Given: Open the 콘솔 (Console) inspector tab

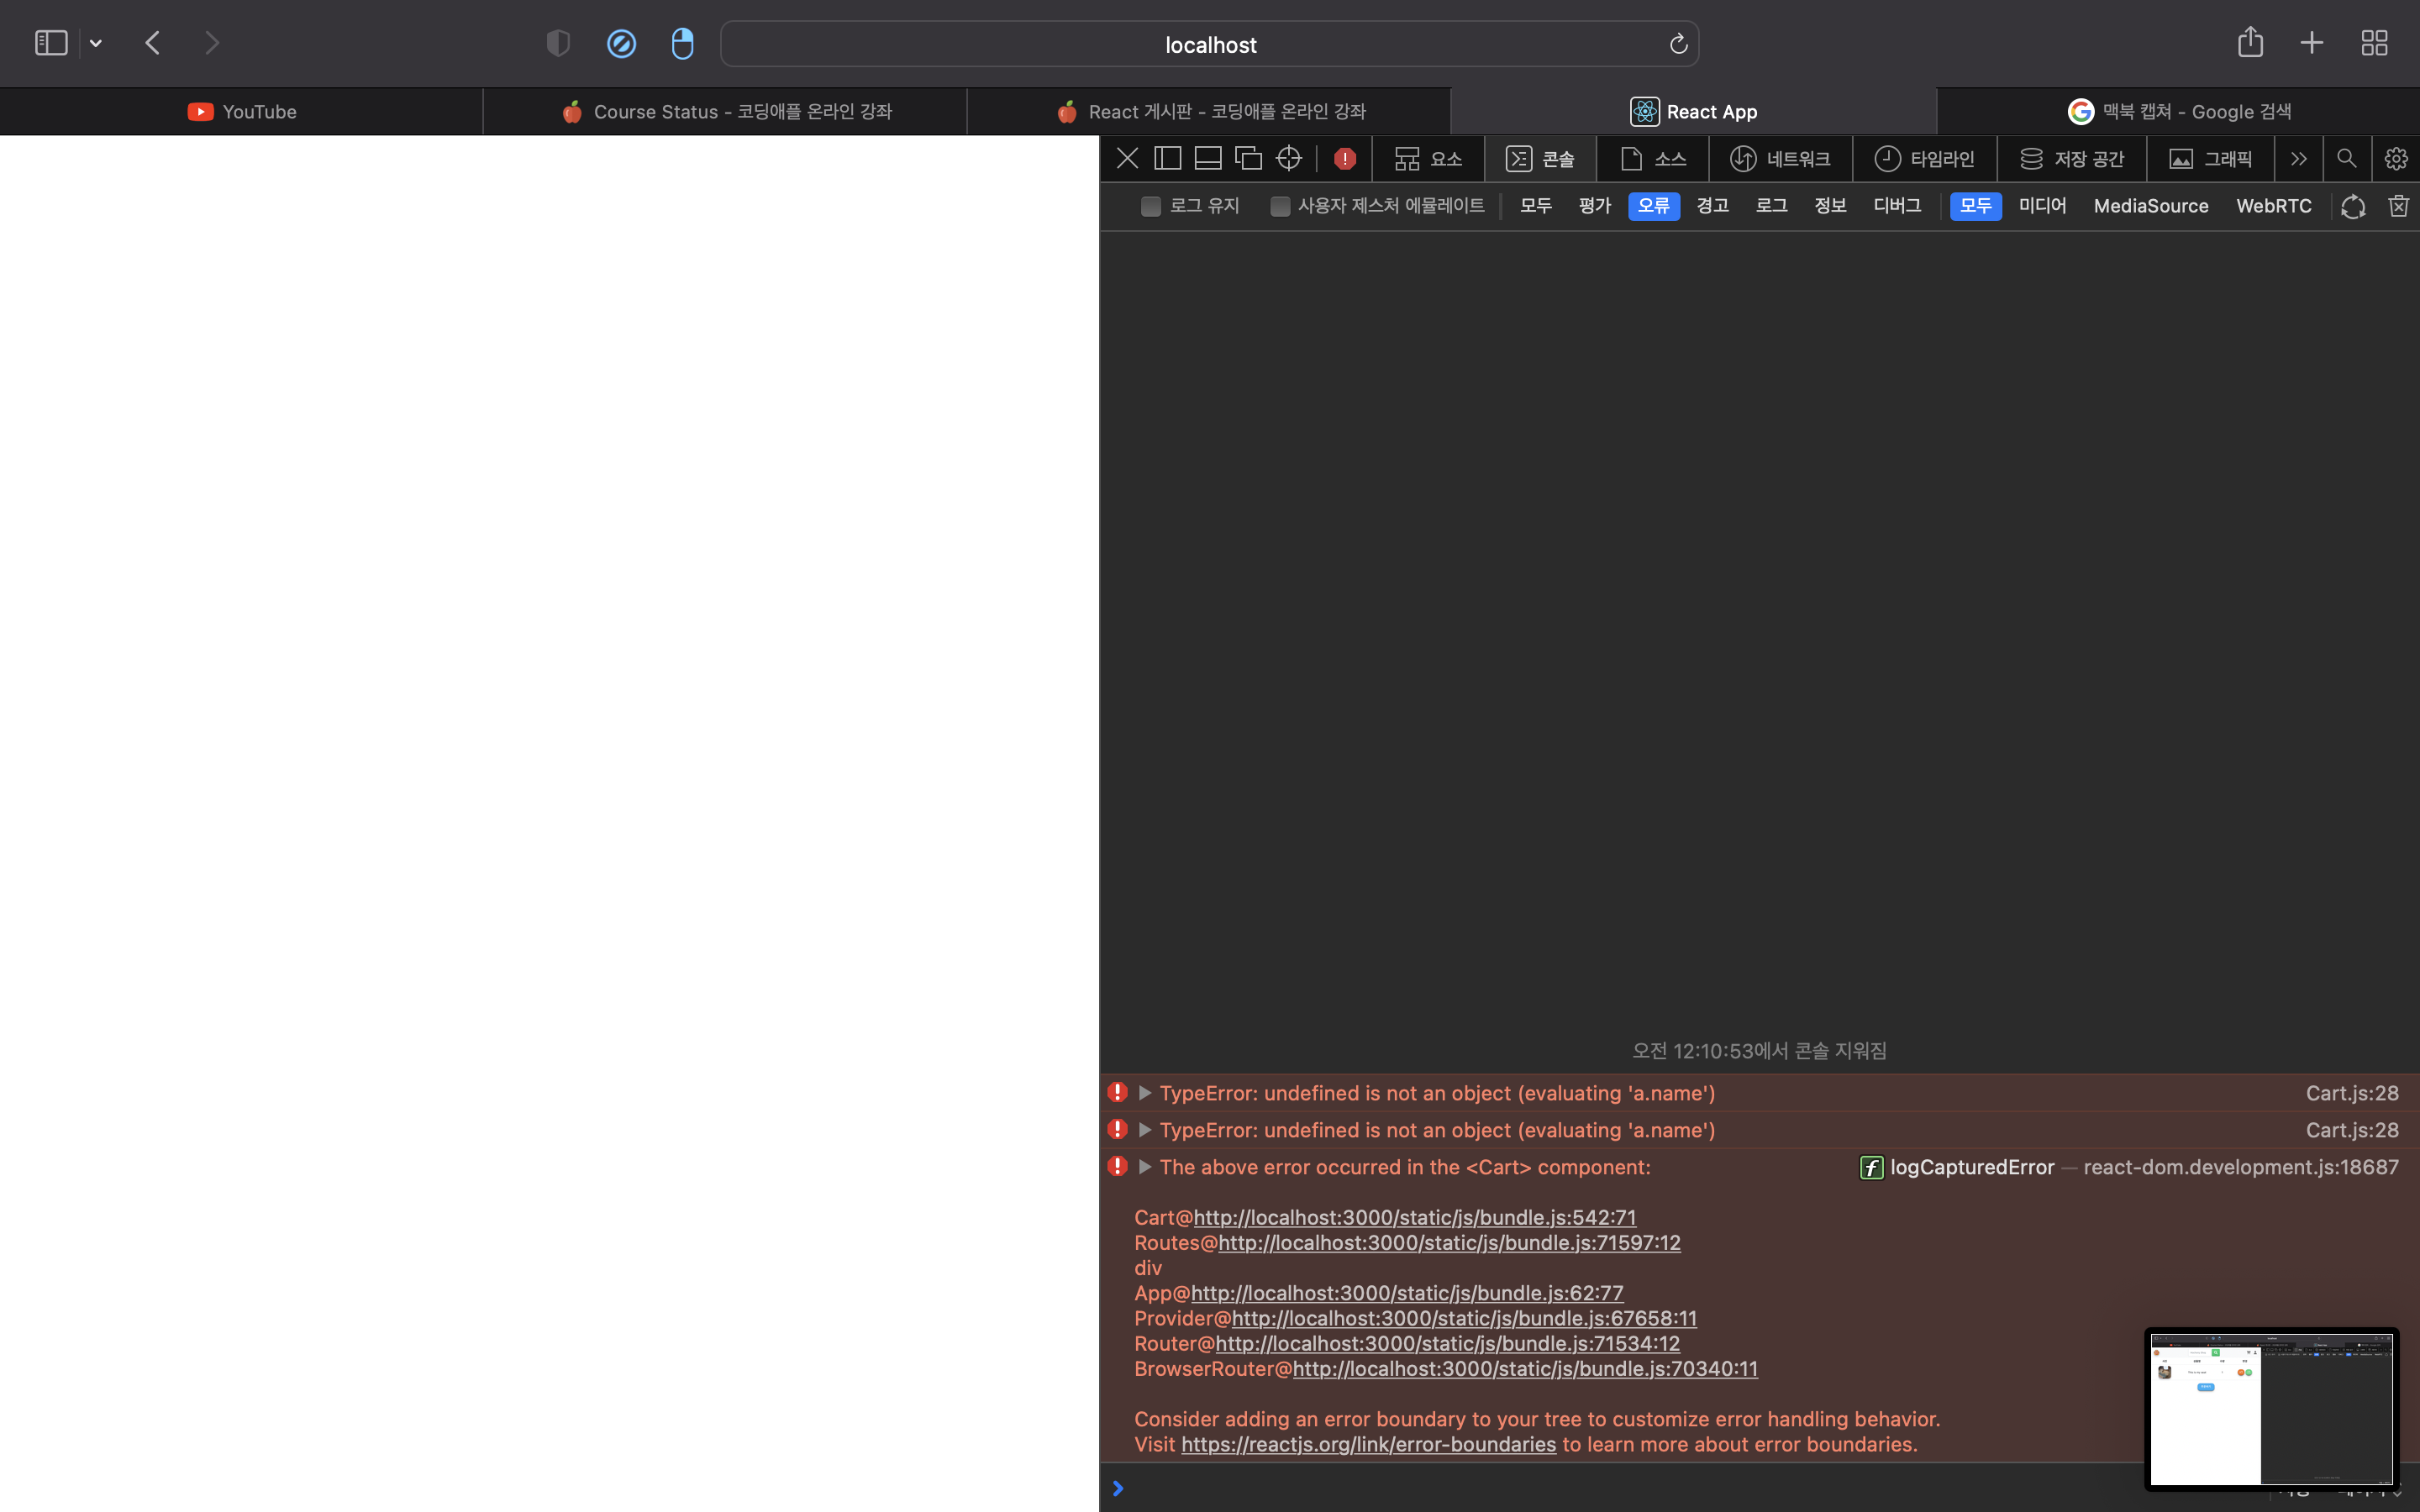Looking at the screenshot, I should [x=1540, y=158].
